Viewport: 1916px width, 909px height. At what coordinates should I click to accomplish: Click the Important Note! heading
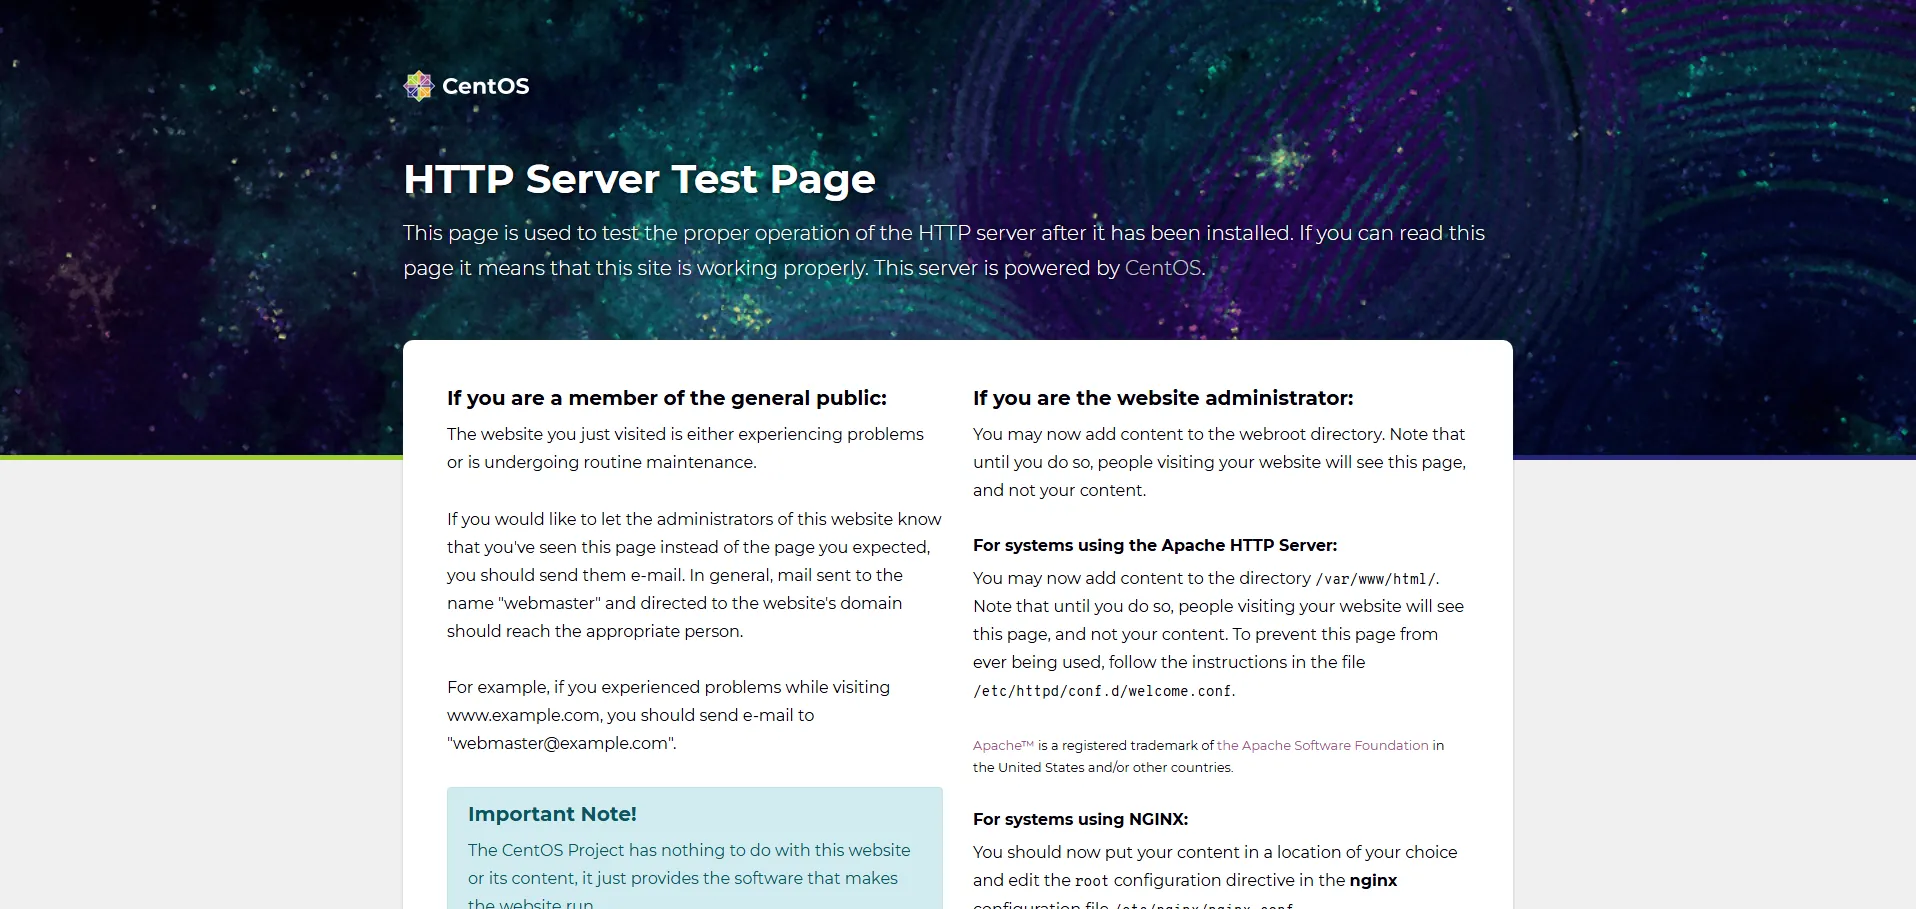[552, 814]
